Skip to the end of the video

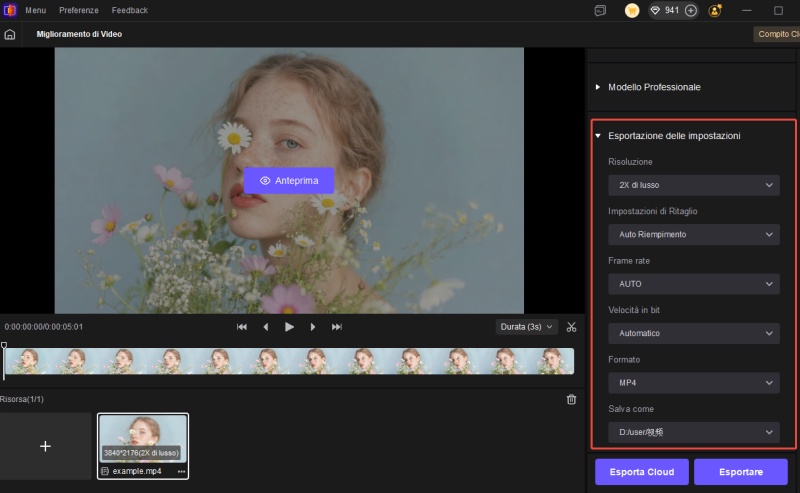point(337,327)
